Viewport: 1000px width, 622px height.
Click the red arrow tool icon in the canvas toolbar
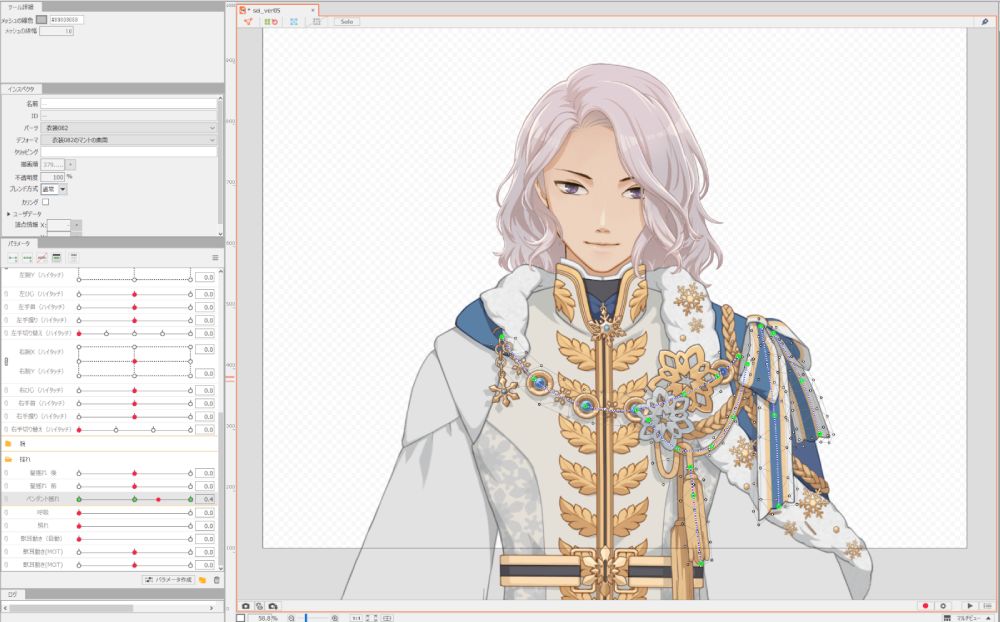(x=248, y=22)
